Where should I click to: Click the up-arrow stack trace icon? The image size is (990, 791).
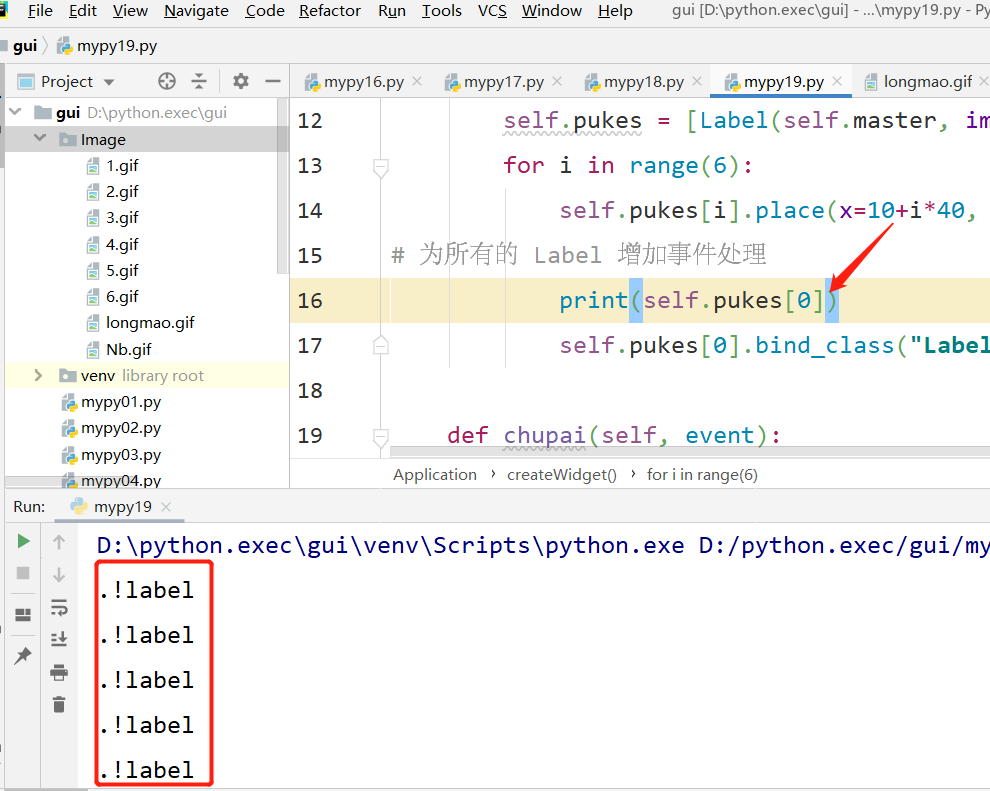(59, 542)
